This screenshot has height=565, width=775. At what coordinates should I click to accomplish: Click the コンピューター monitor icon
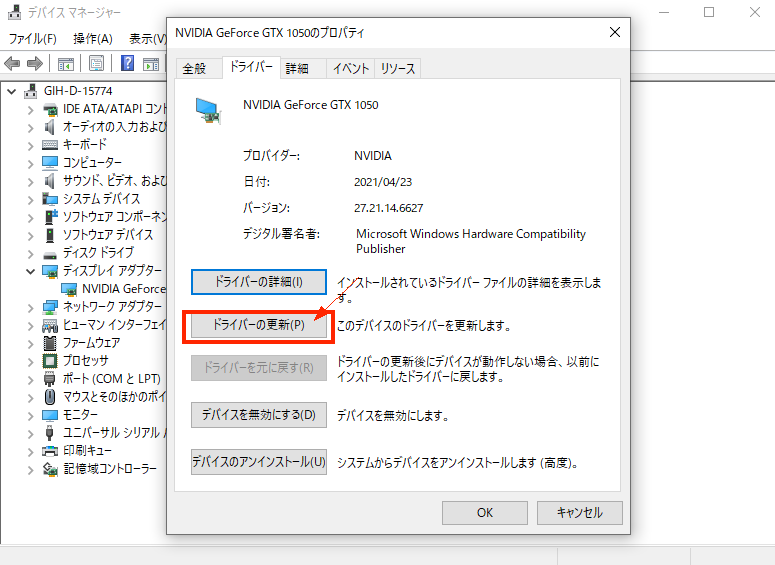point(50,163)
